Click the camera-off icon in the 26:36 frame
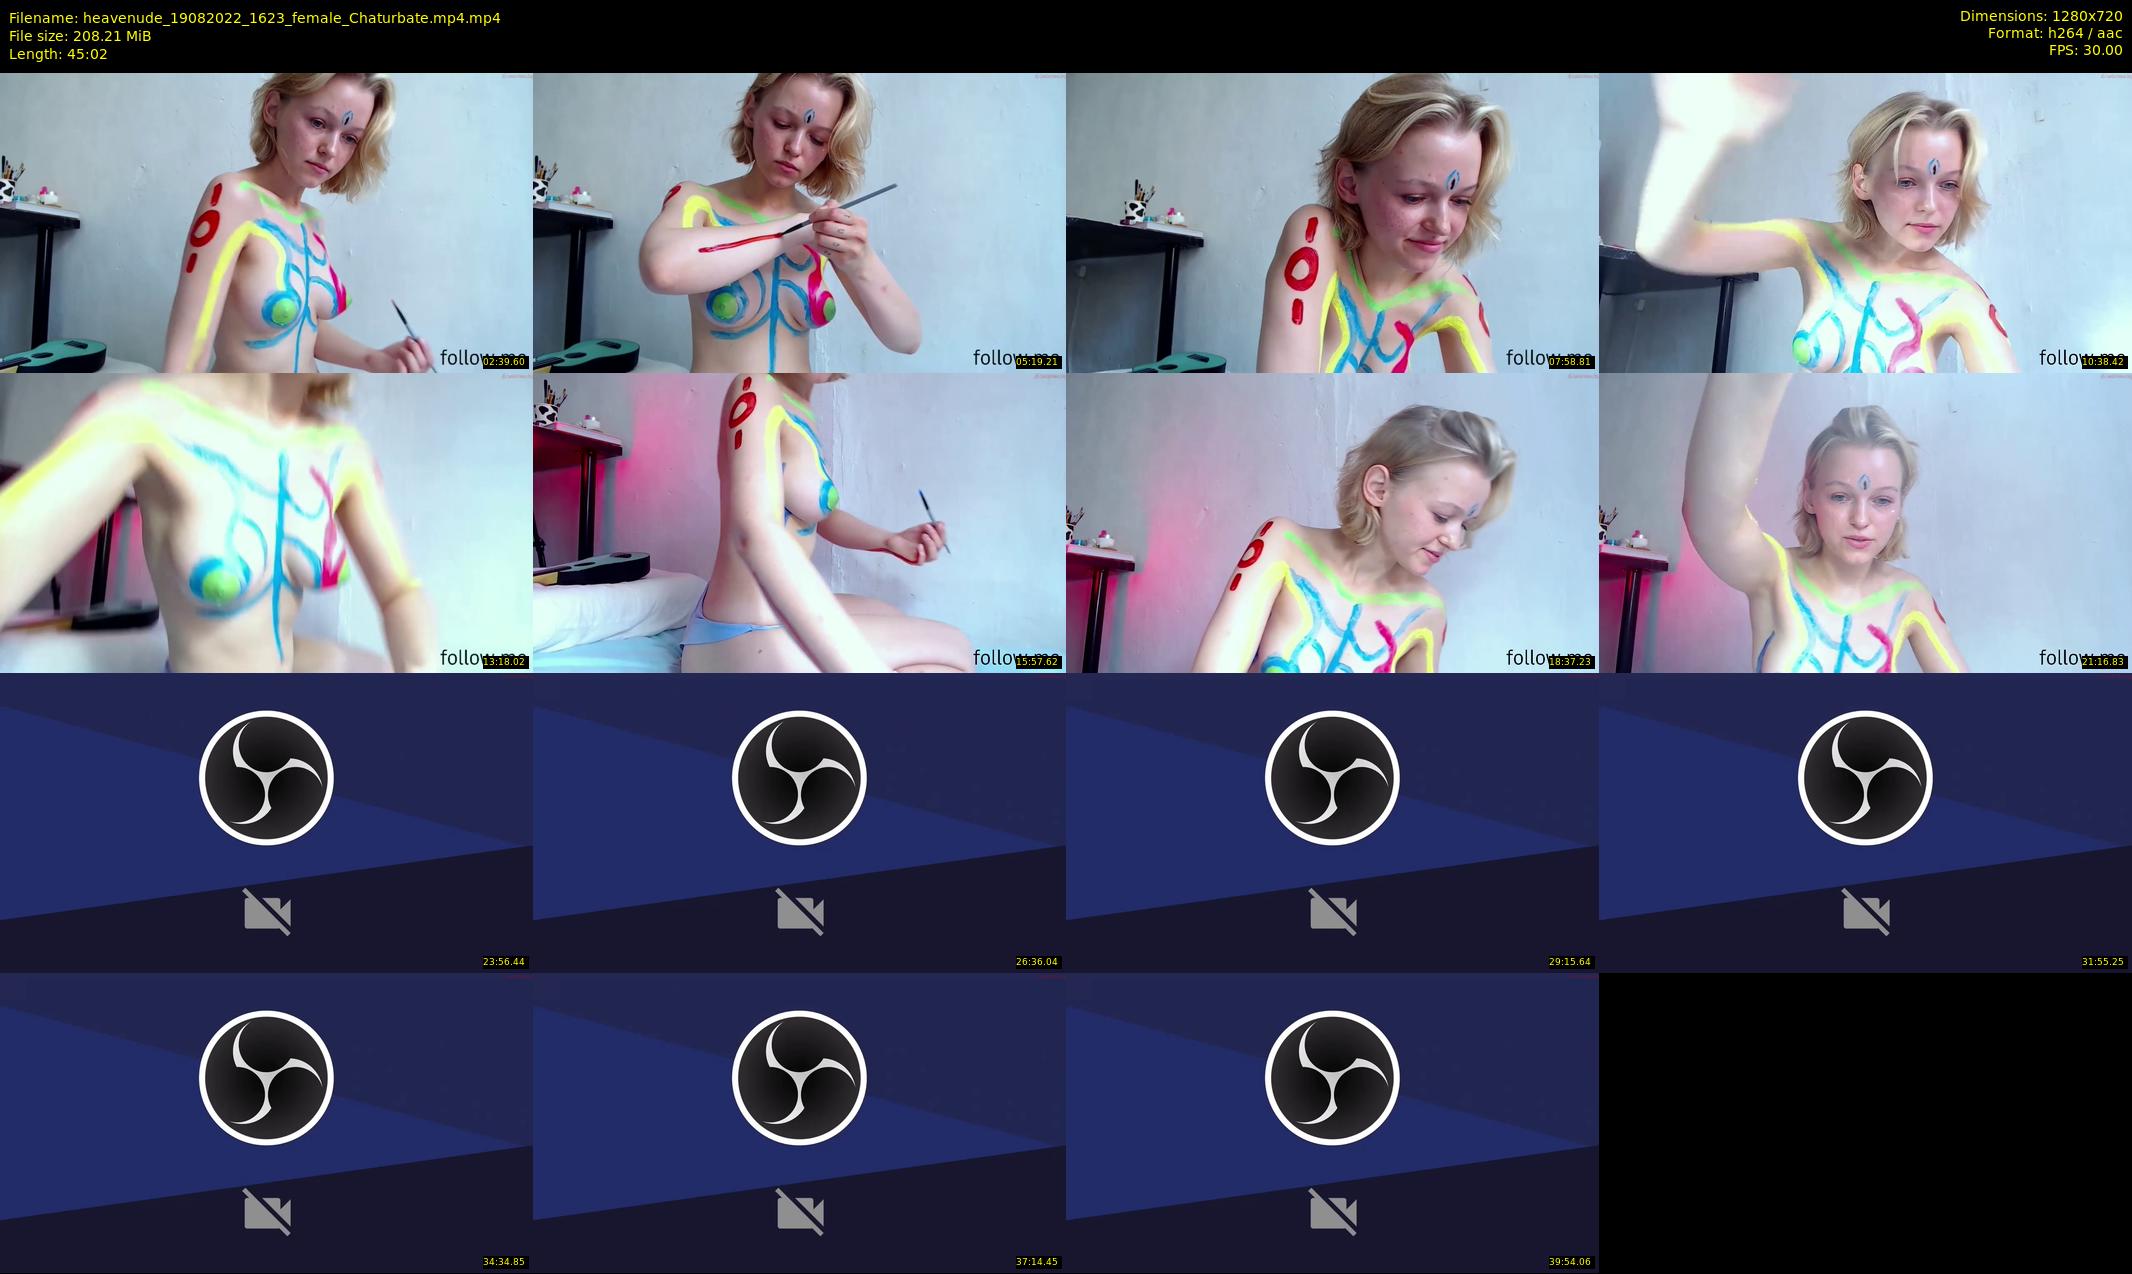This screenshot has width=2132, height=1274. (800, 912)
